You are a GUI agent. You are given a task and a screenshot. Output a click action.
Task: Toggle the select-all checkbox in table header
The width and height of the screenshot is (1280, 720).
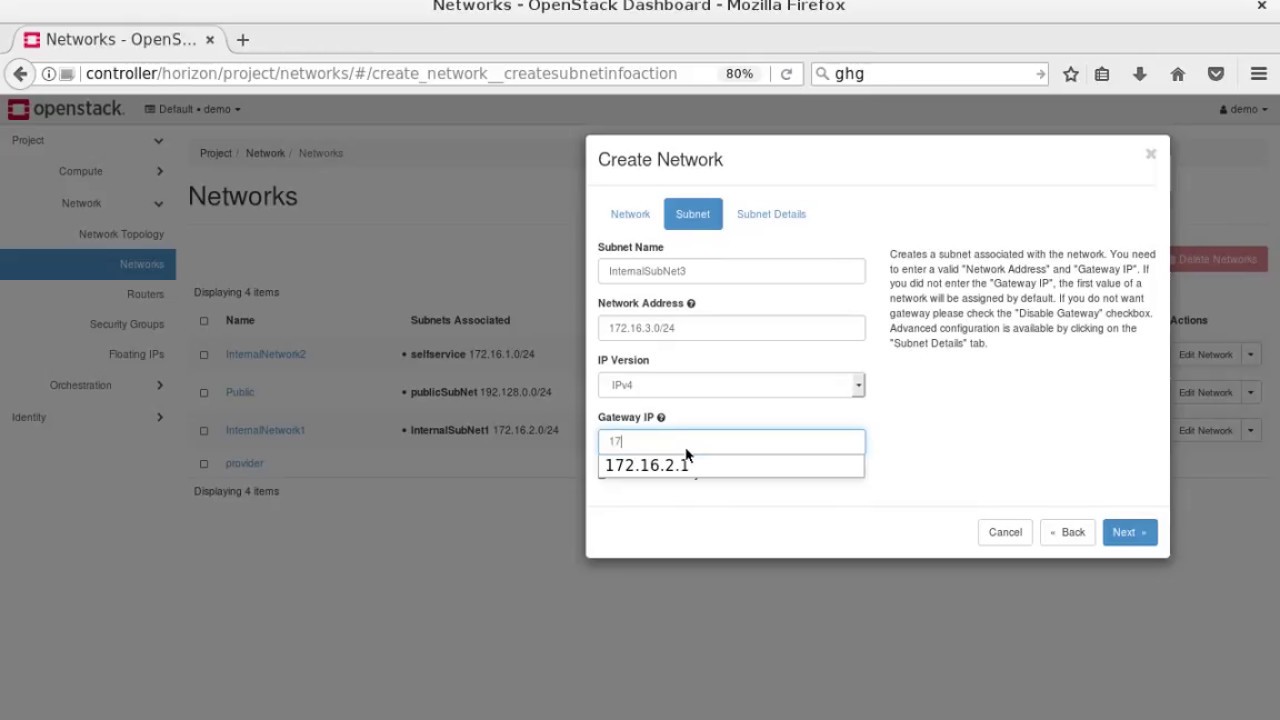[x=204, y=321]
